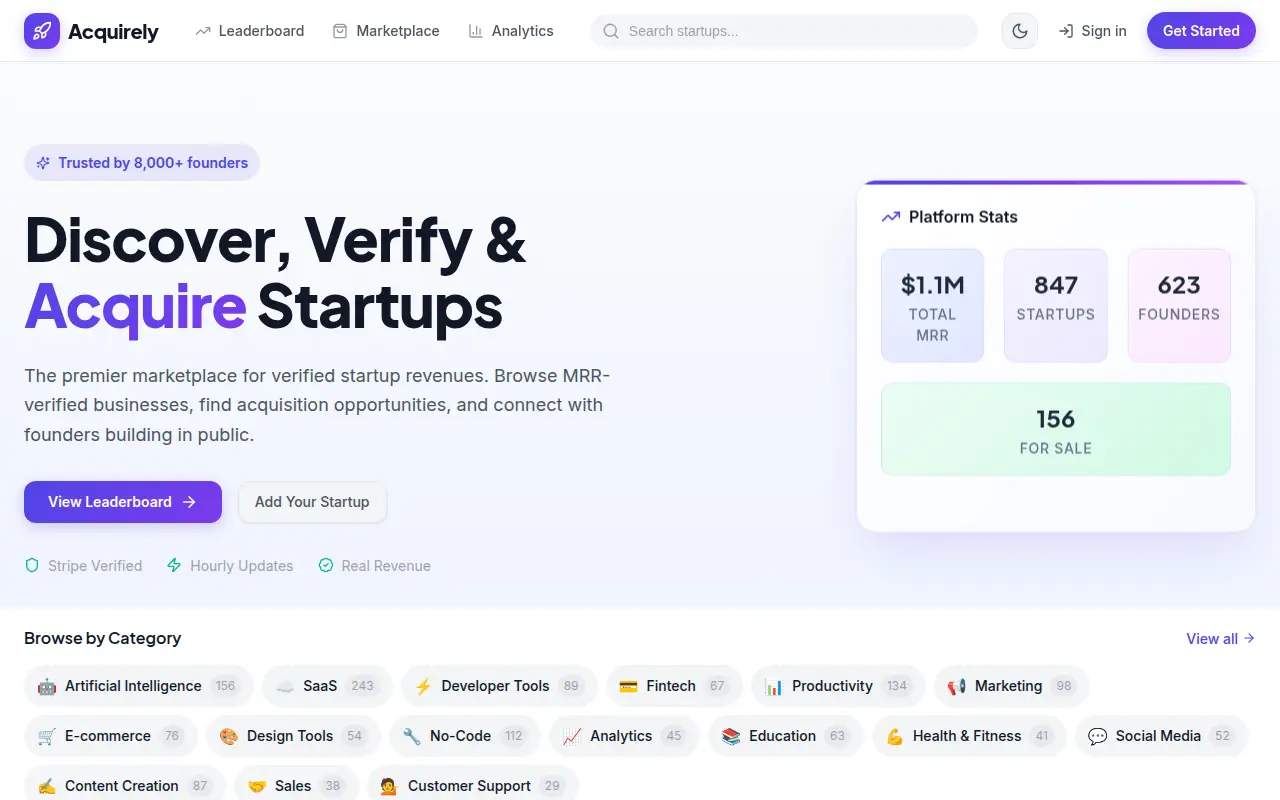Image resolution: width=1280 pixels, height=800 pixels.
Task: Click the Get Started button
Action: 1201,31
